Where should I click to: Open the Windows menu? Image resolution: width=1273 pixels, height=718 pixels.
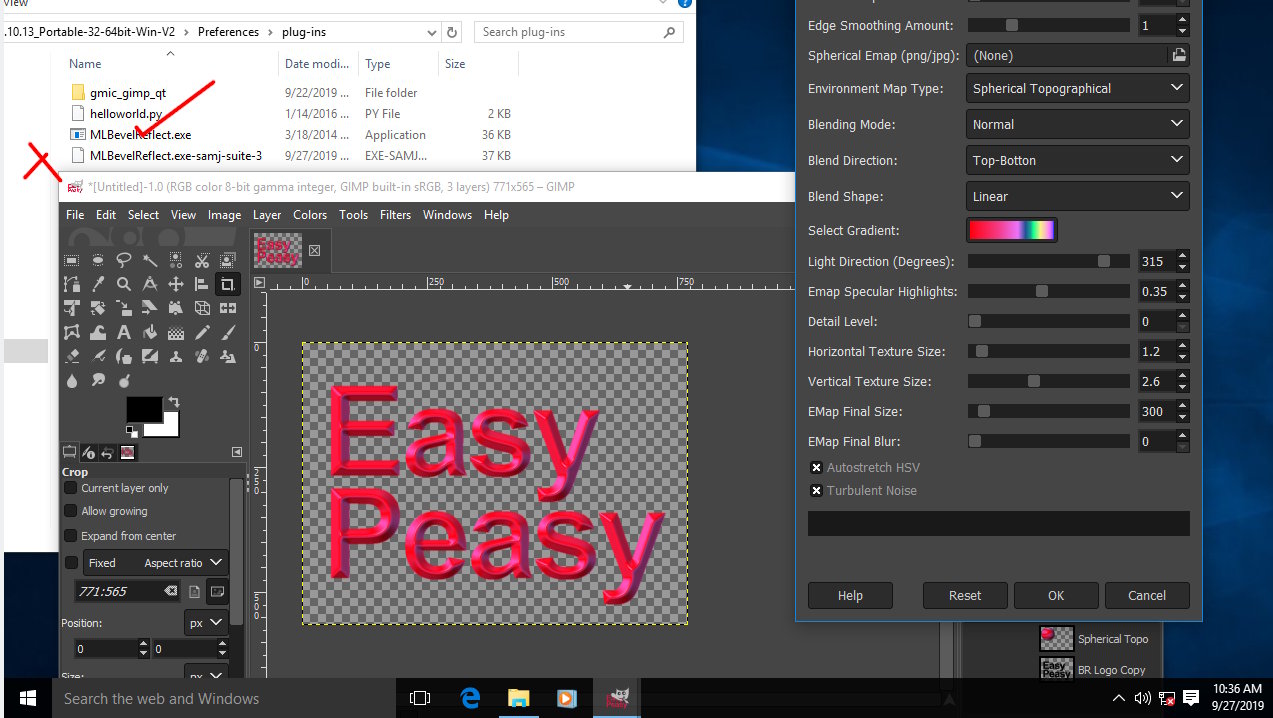click(447, 215)
